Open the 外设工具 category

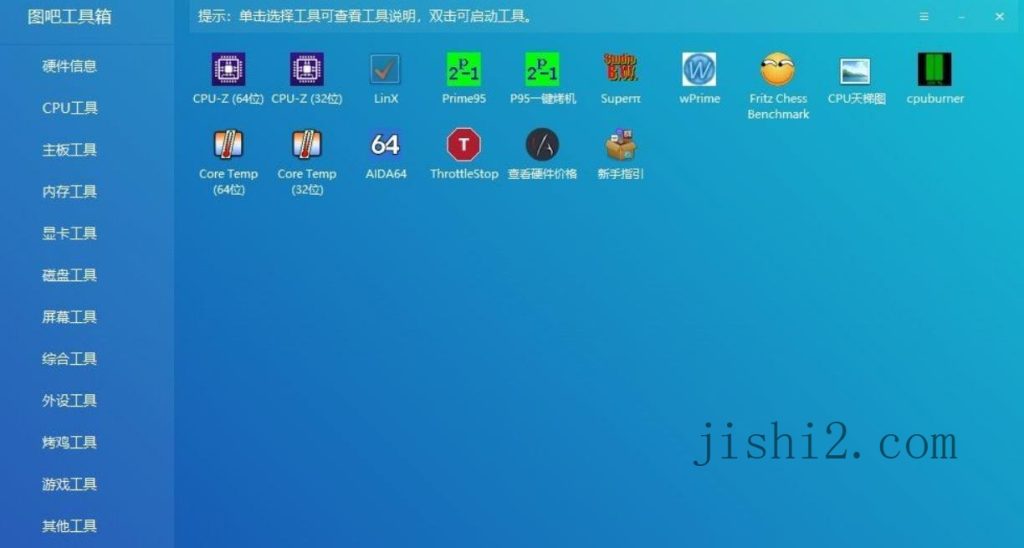pos(70,400)
